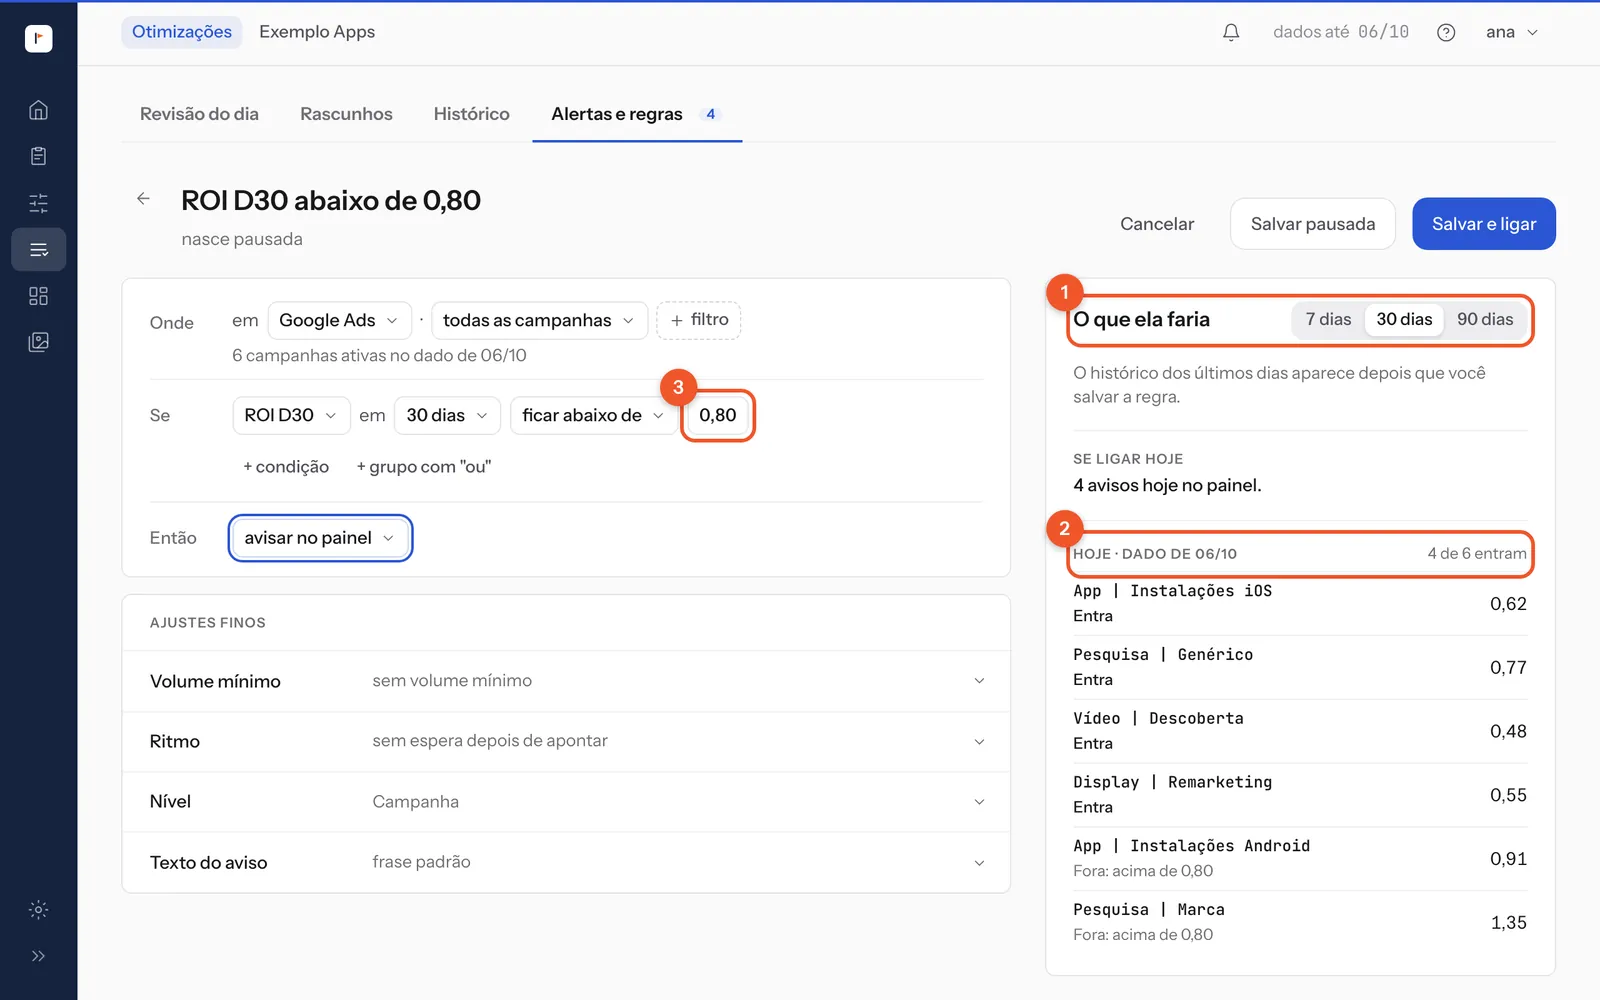Open the avisar no painel action dropdown
Viewport: 1600px width, 1000px height.
click(x=320, y=538)
